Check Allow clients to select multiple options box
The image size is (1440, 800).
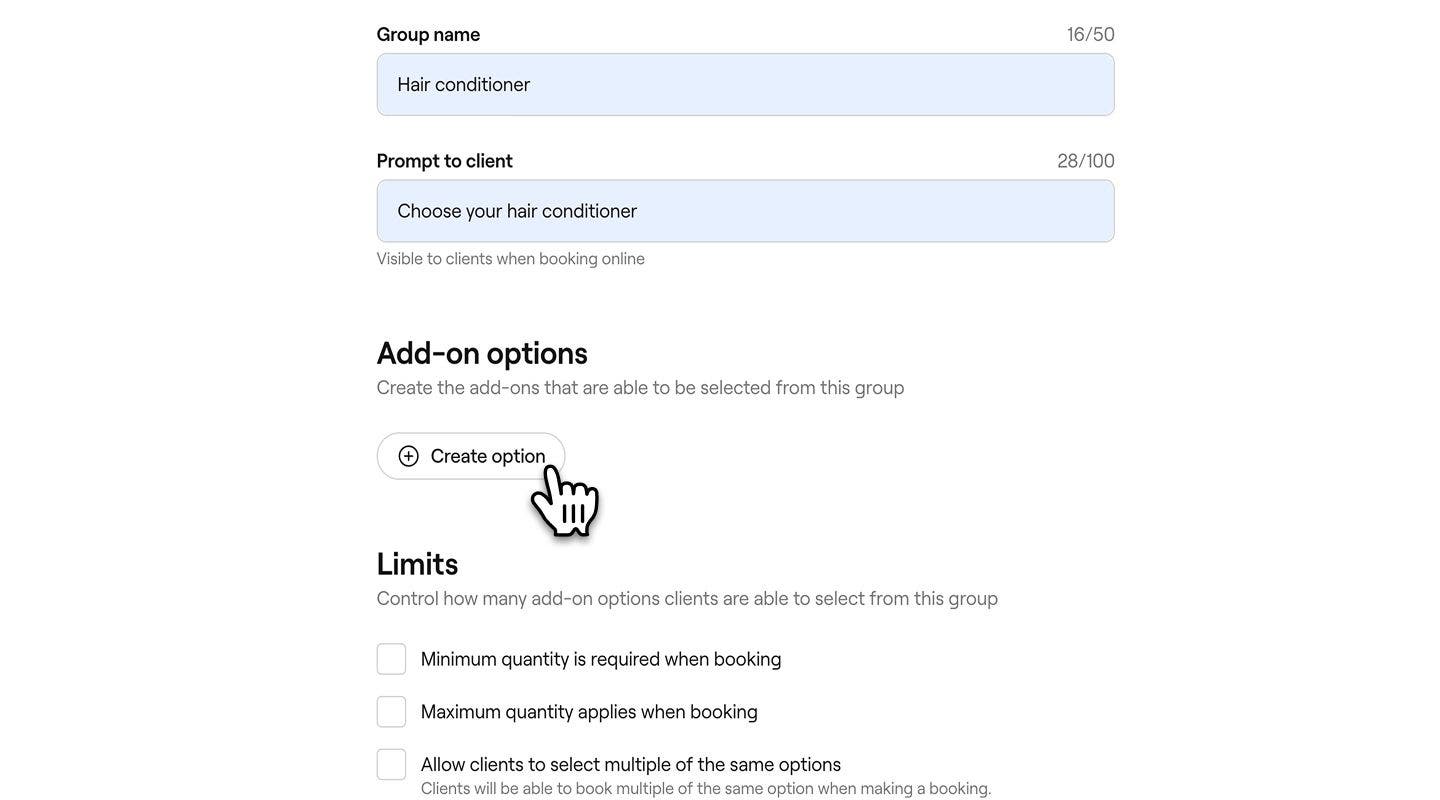click(391, 765)
